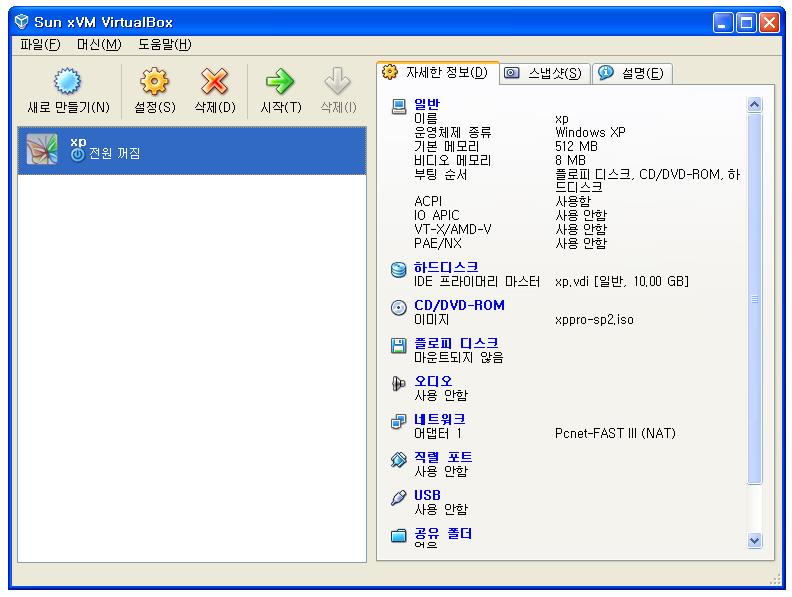Select the 자세한 정보(D) tab
Viewport: 792px width, 597px height.
click(438, 72)
